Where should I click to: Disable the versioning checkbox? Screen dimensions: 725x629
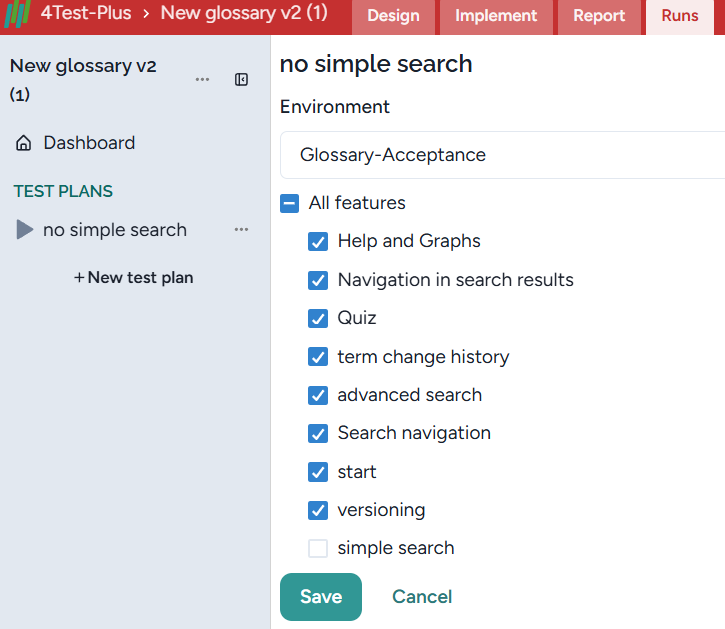tap(318, 510)
